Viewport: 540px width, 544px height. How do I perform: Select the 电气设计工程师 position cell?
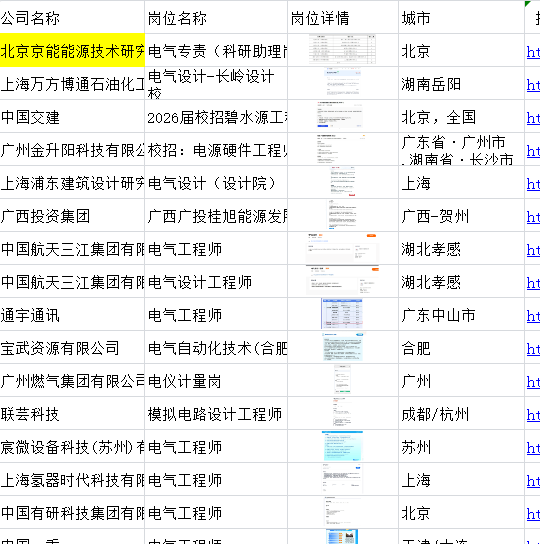pyautogui.click(x=216, y=281)
